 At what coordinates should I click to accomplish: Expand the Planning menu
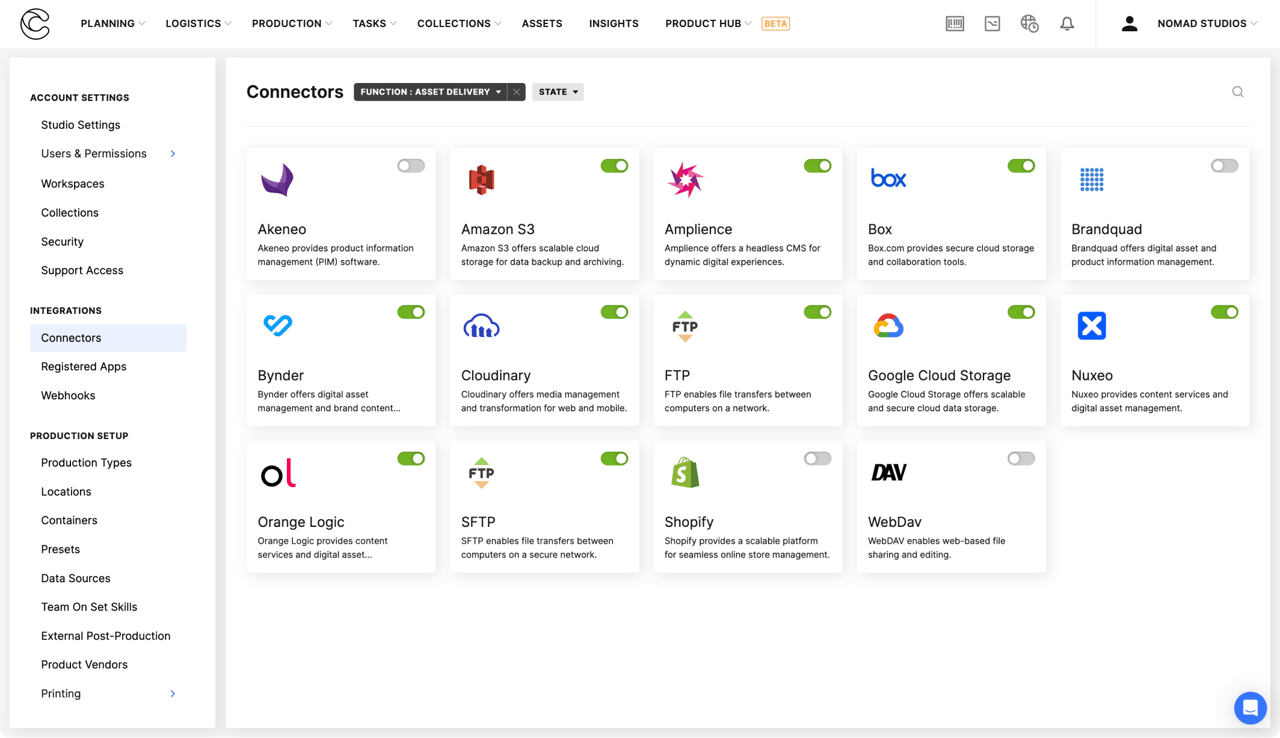113,24
